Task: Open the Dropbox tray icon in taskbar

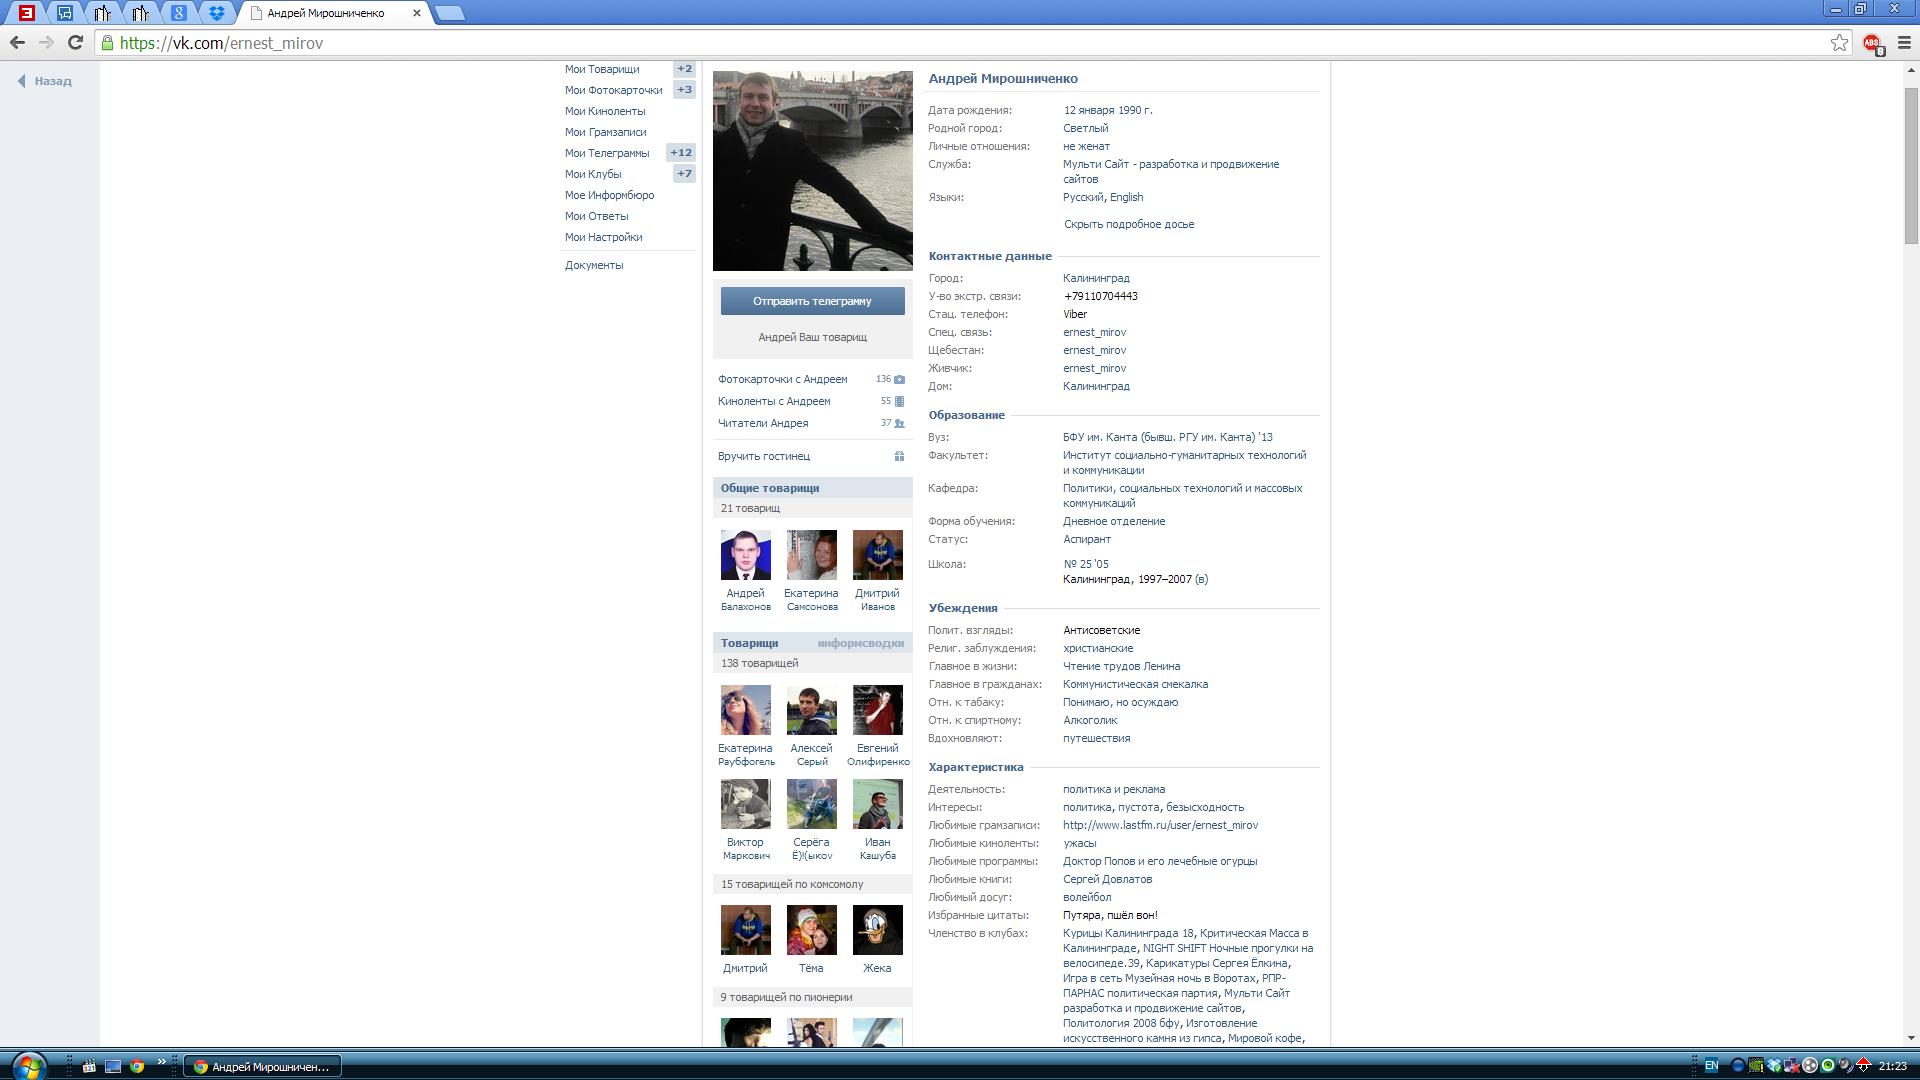Action: 1773,1066
